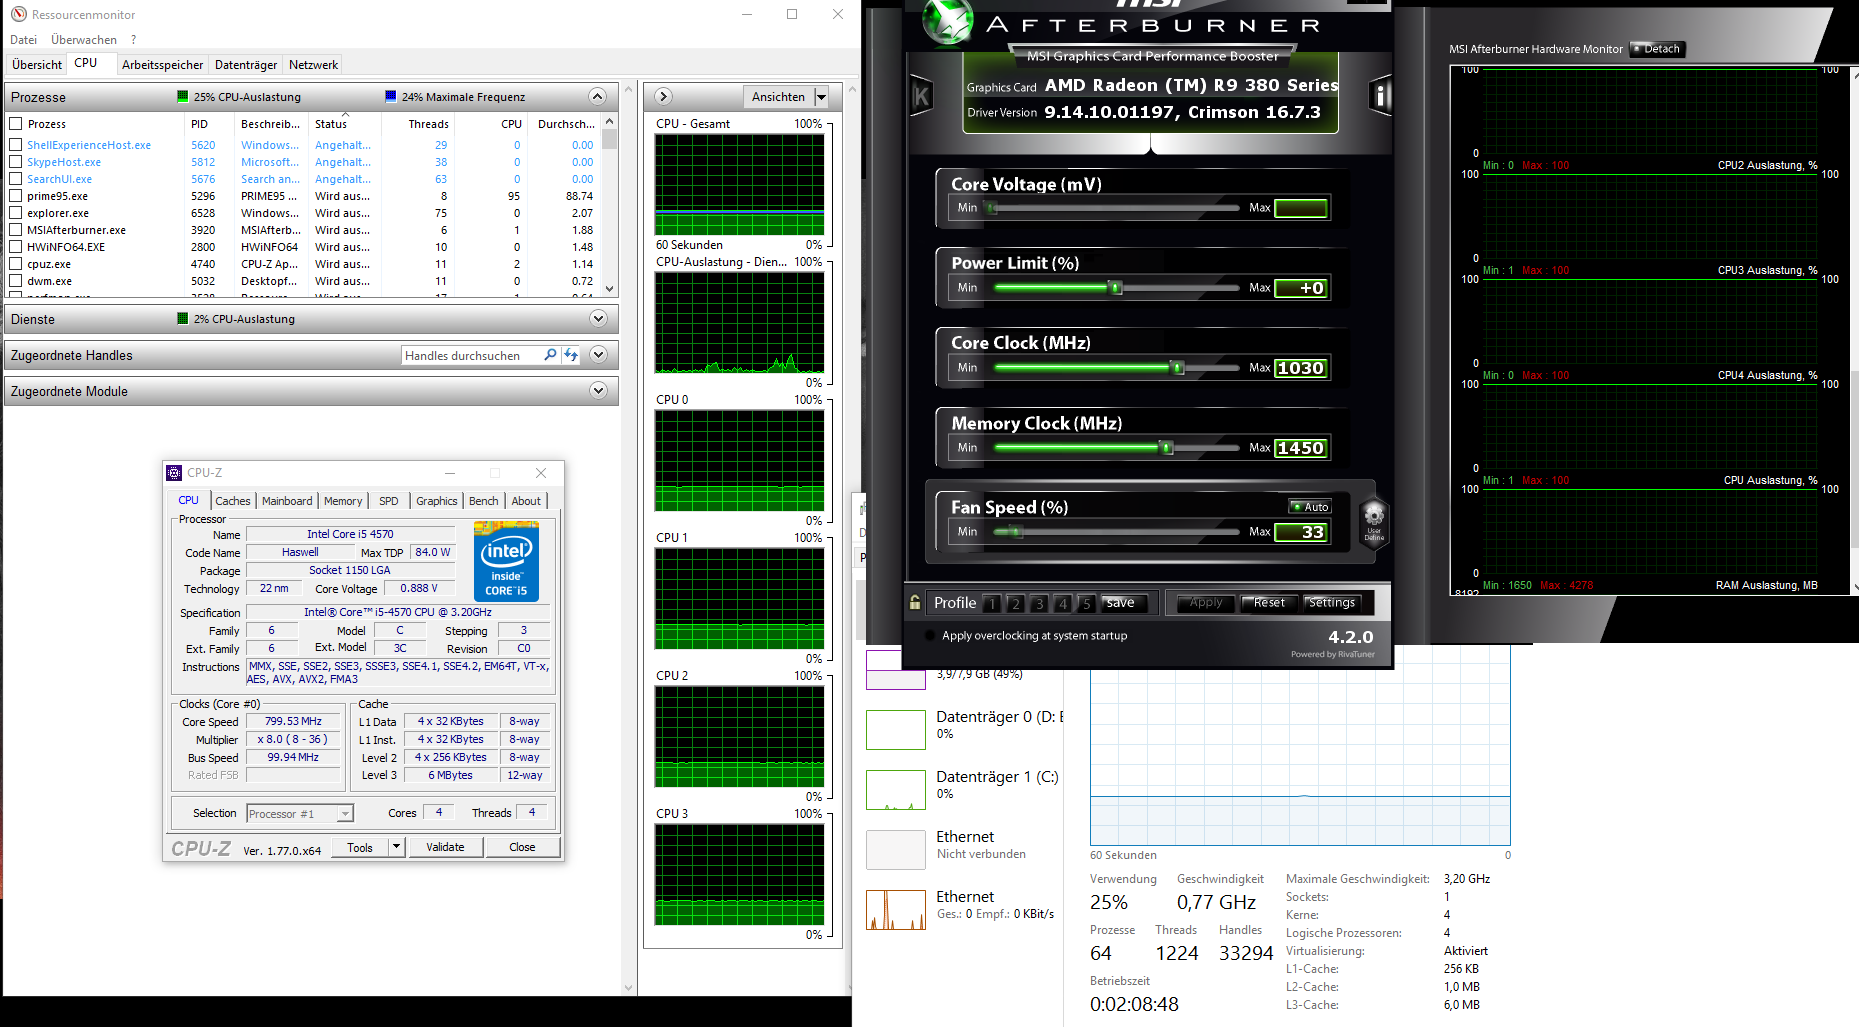
Task: Check ShellExperienceHost.exe process checkbox
Action: pos(15,145)
